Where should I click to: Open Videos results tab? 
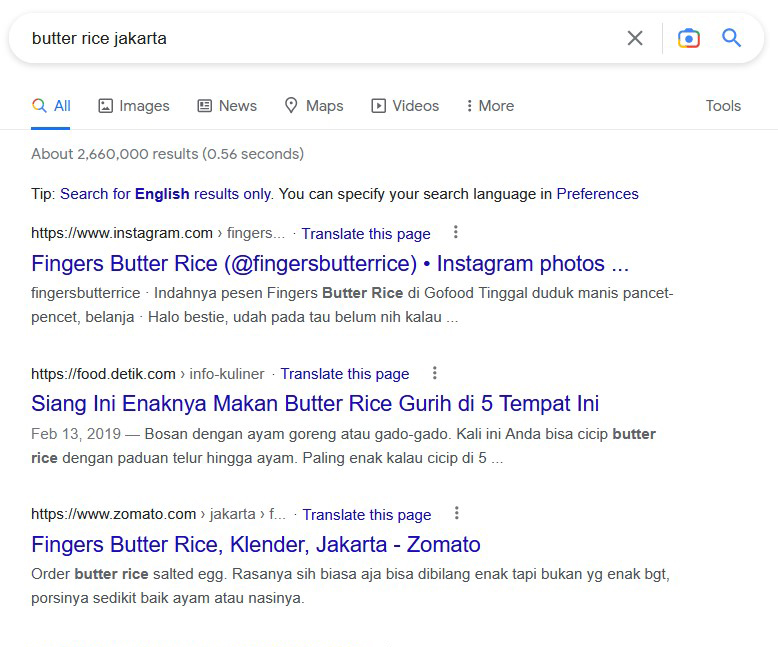click(x=405, y=106)
